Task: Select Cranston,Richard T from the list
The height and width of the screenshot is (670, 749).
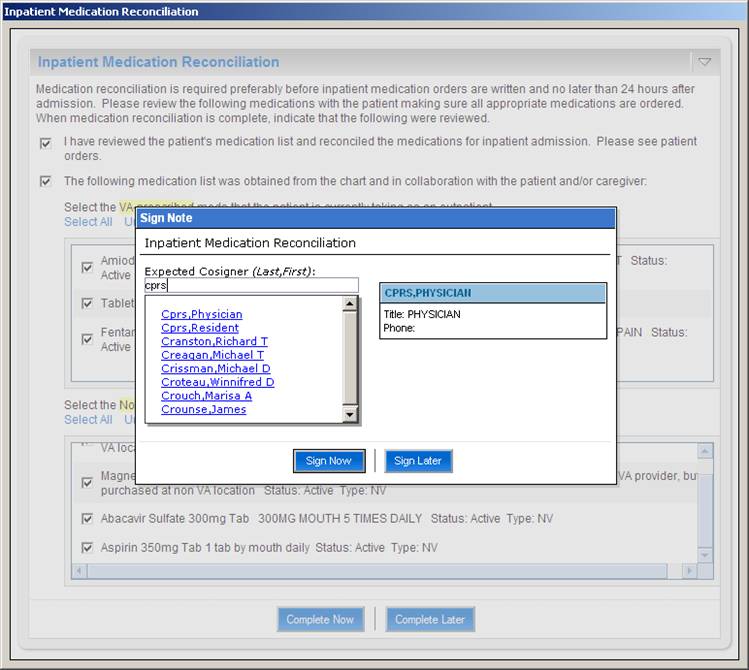Action: click(x=214, y=341)
